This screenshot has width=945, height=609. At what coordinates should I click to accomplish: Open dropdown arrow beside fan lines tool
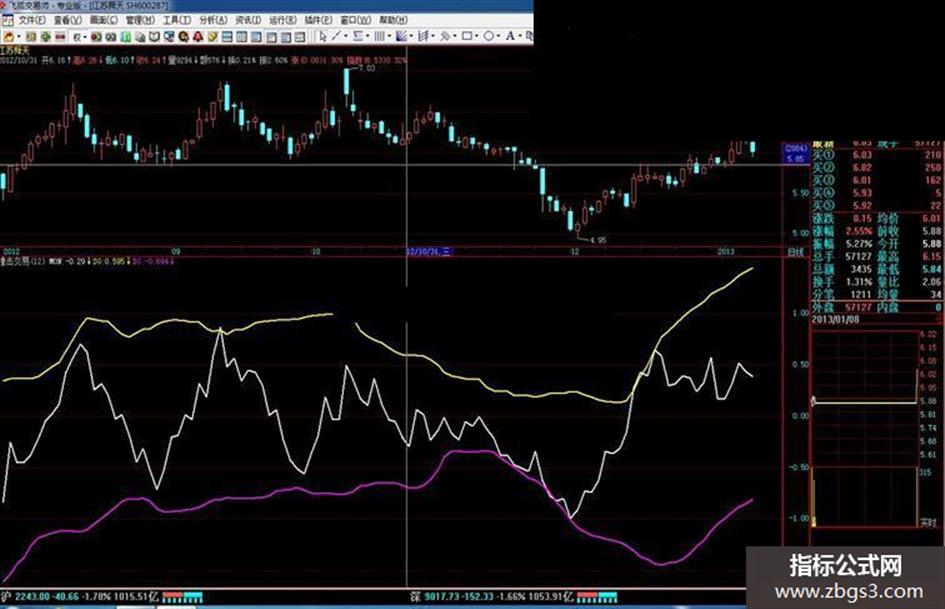[411, 37]
